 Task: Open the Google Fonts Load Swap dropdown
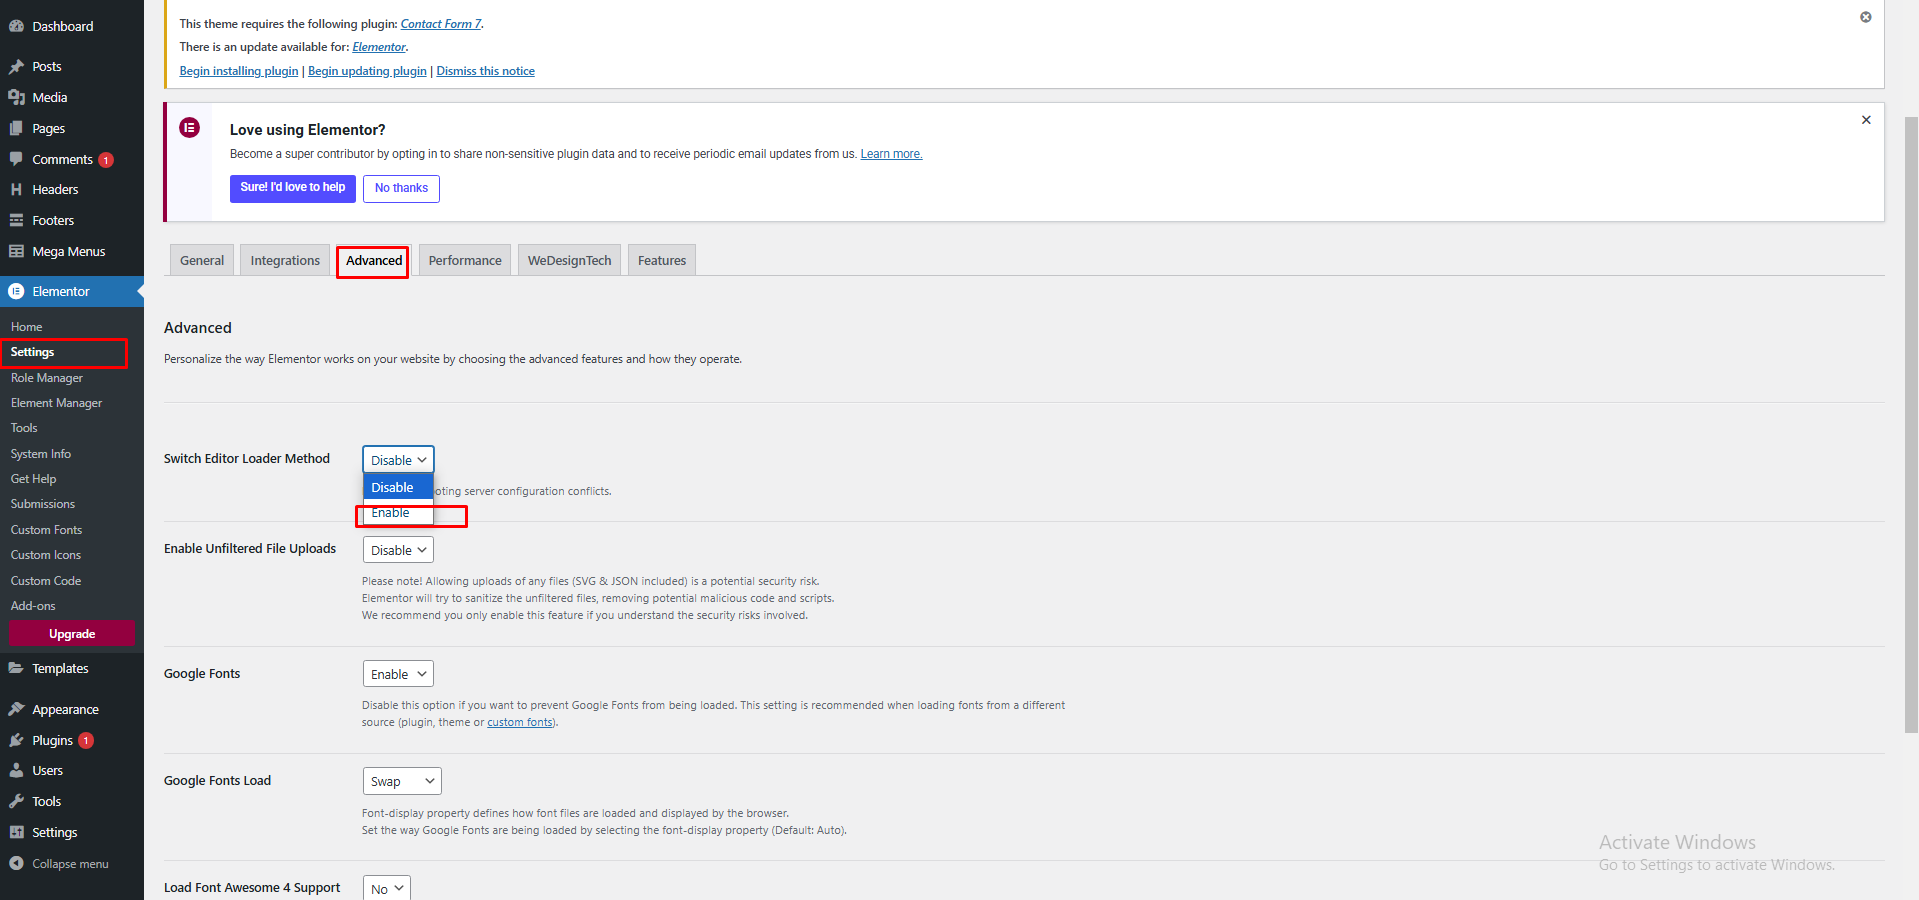pos(402,781)
